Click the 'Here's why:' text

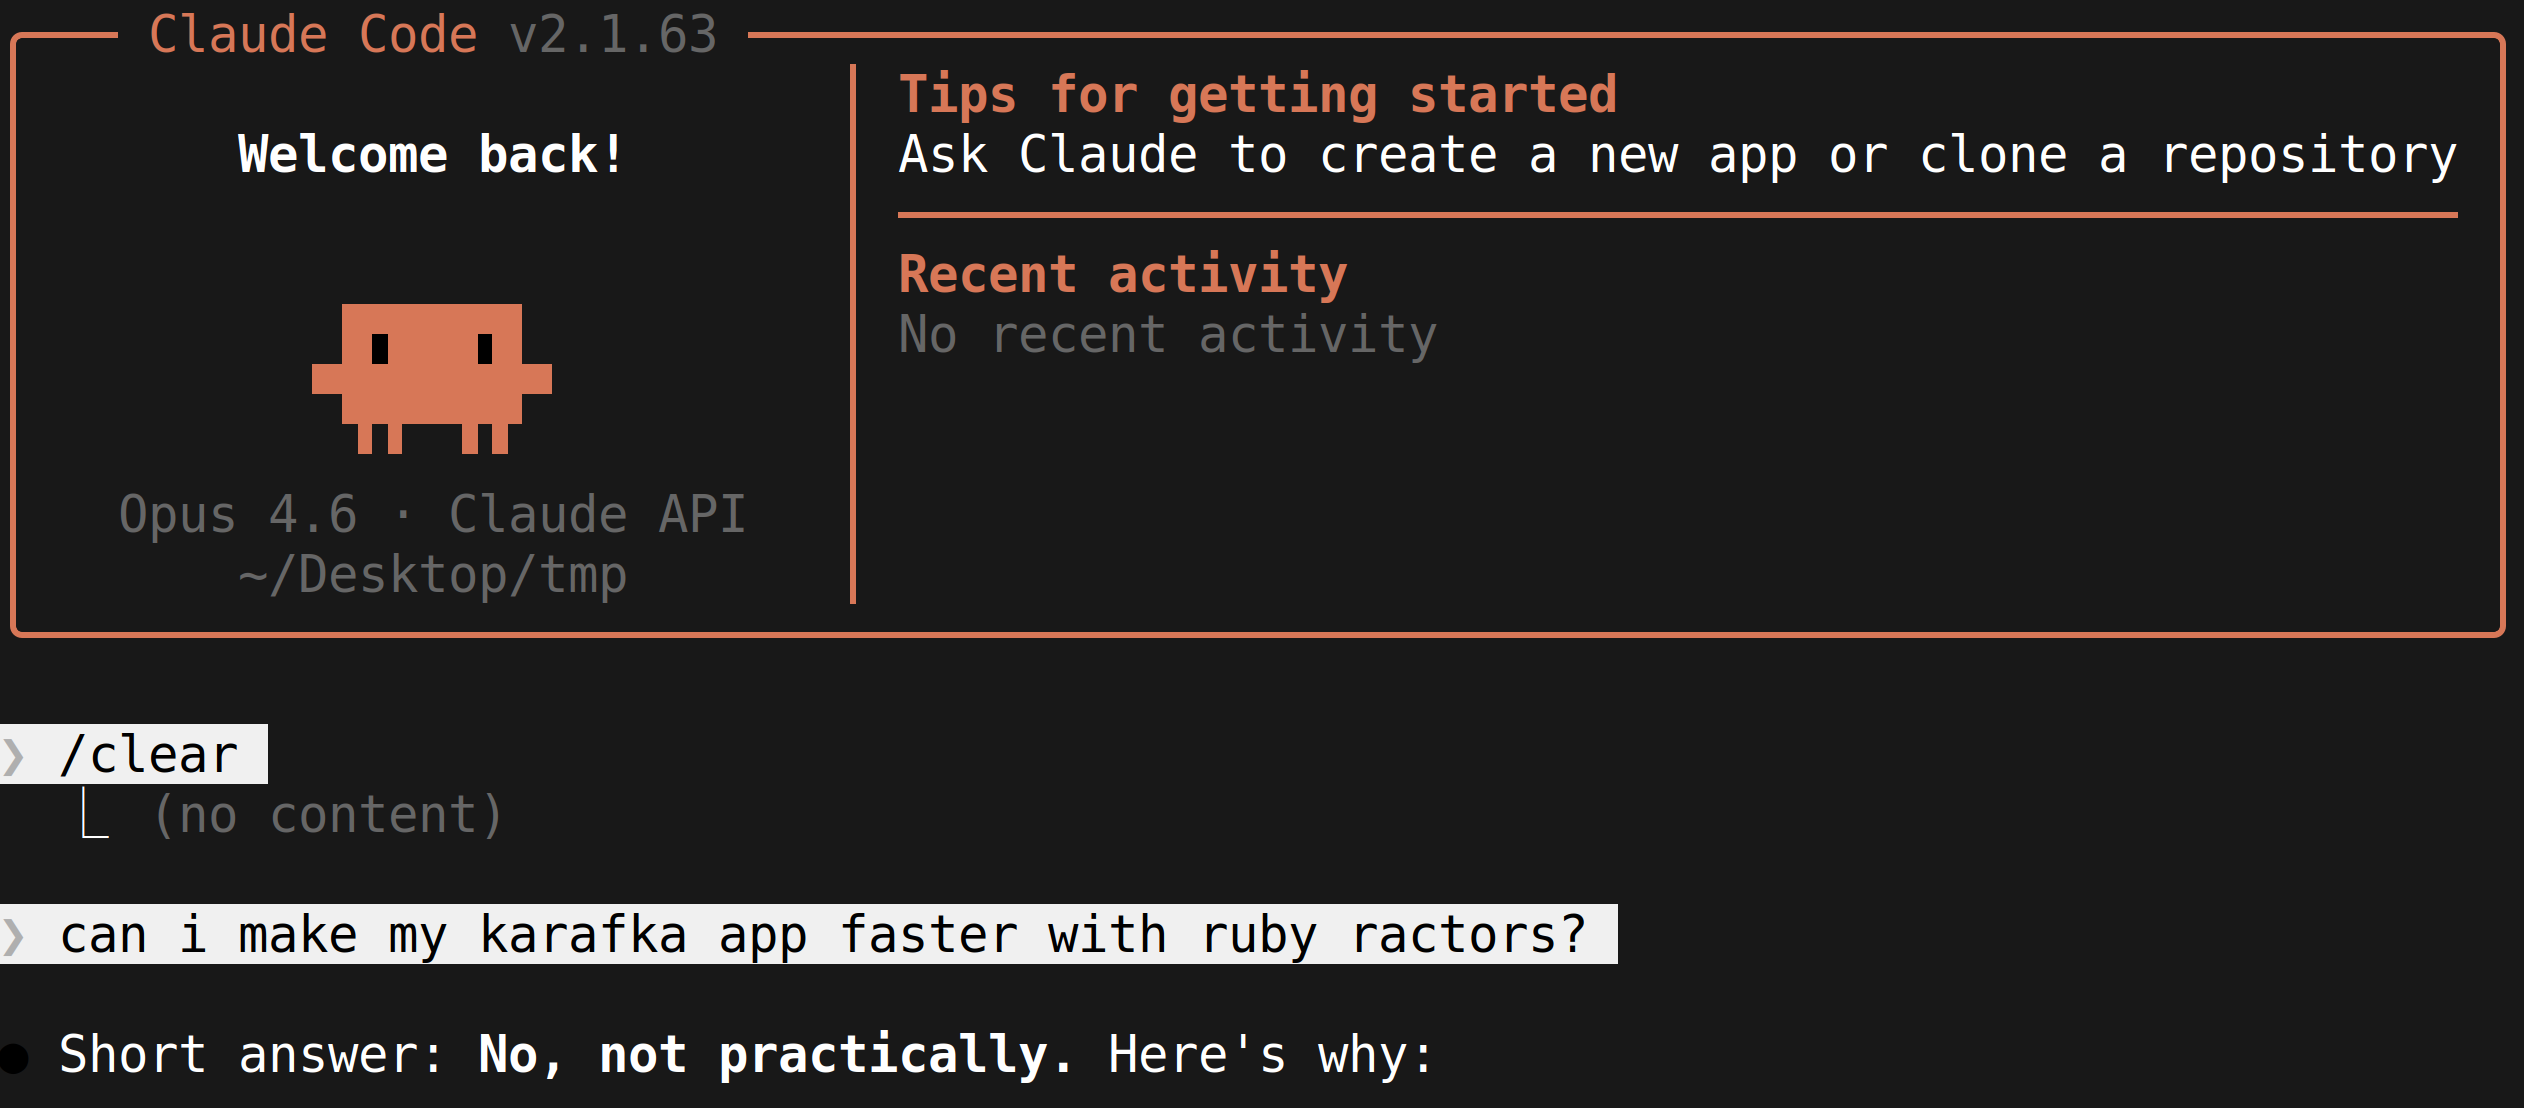pos(1271,1055)
